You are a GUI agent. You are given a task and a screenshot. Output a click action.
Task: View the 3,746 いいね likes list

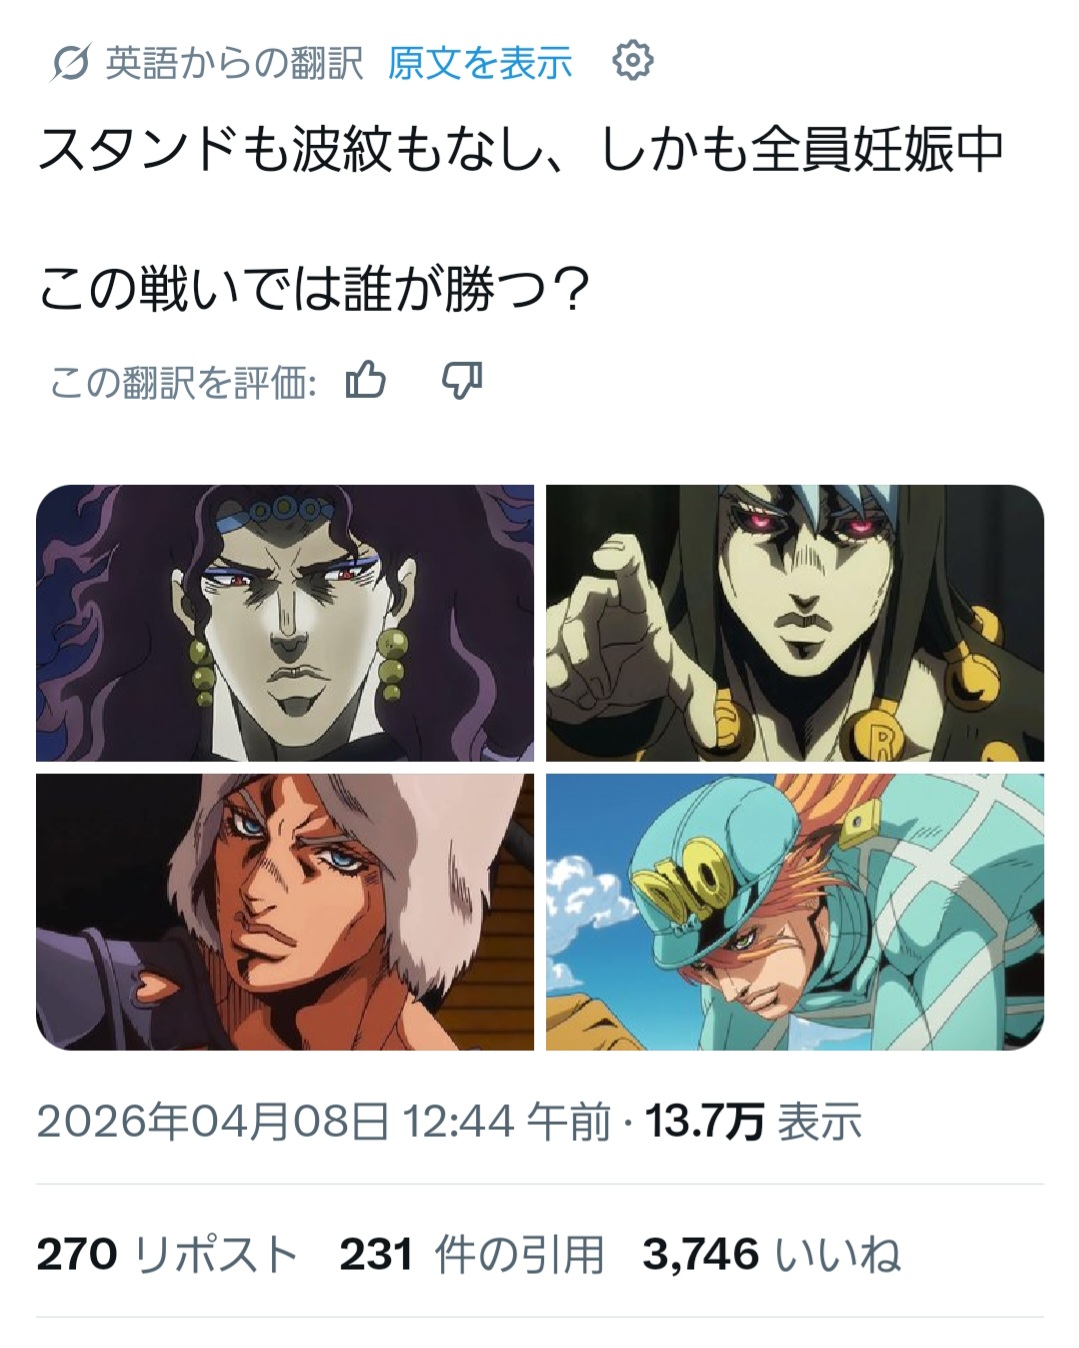771,1254
